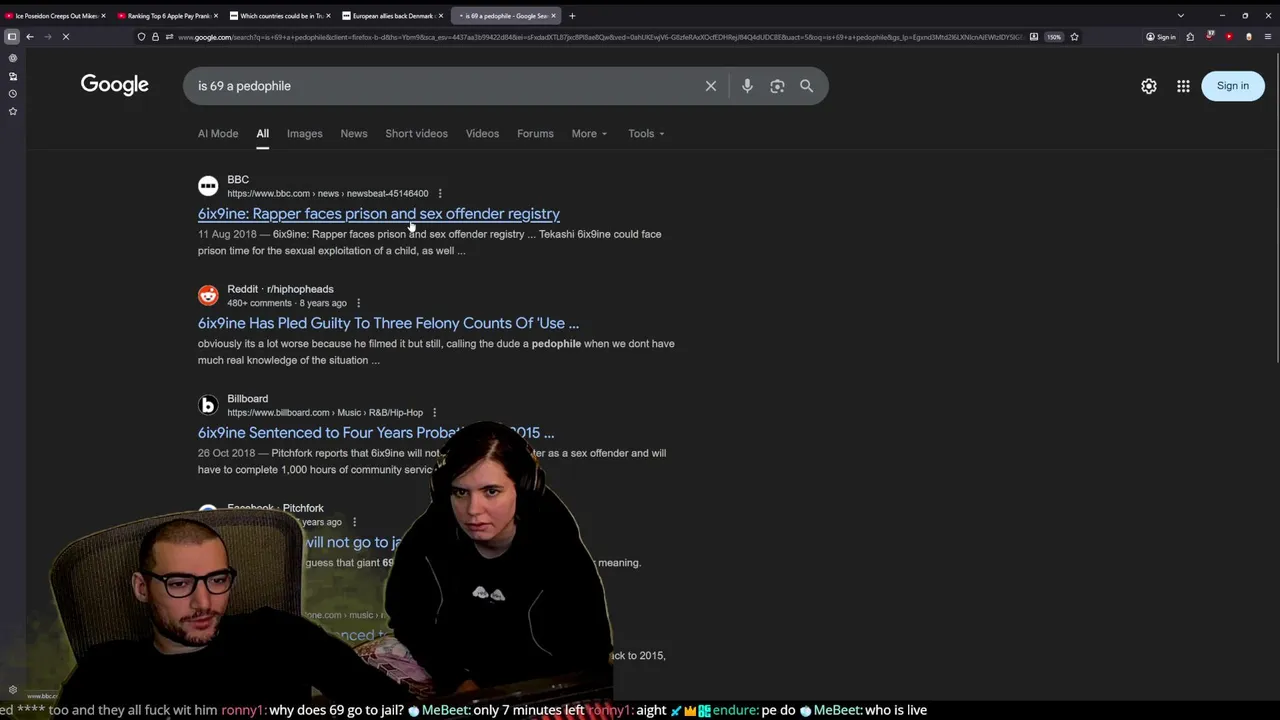Clear the search query with the X
Image resolution: width=1280 pixels, height=720 pixels.
click(711, 86)
